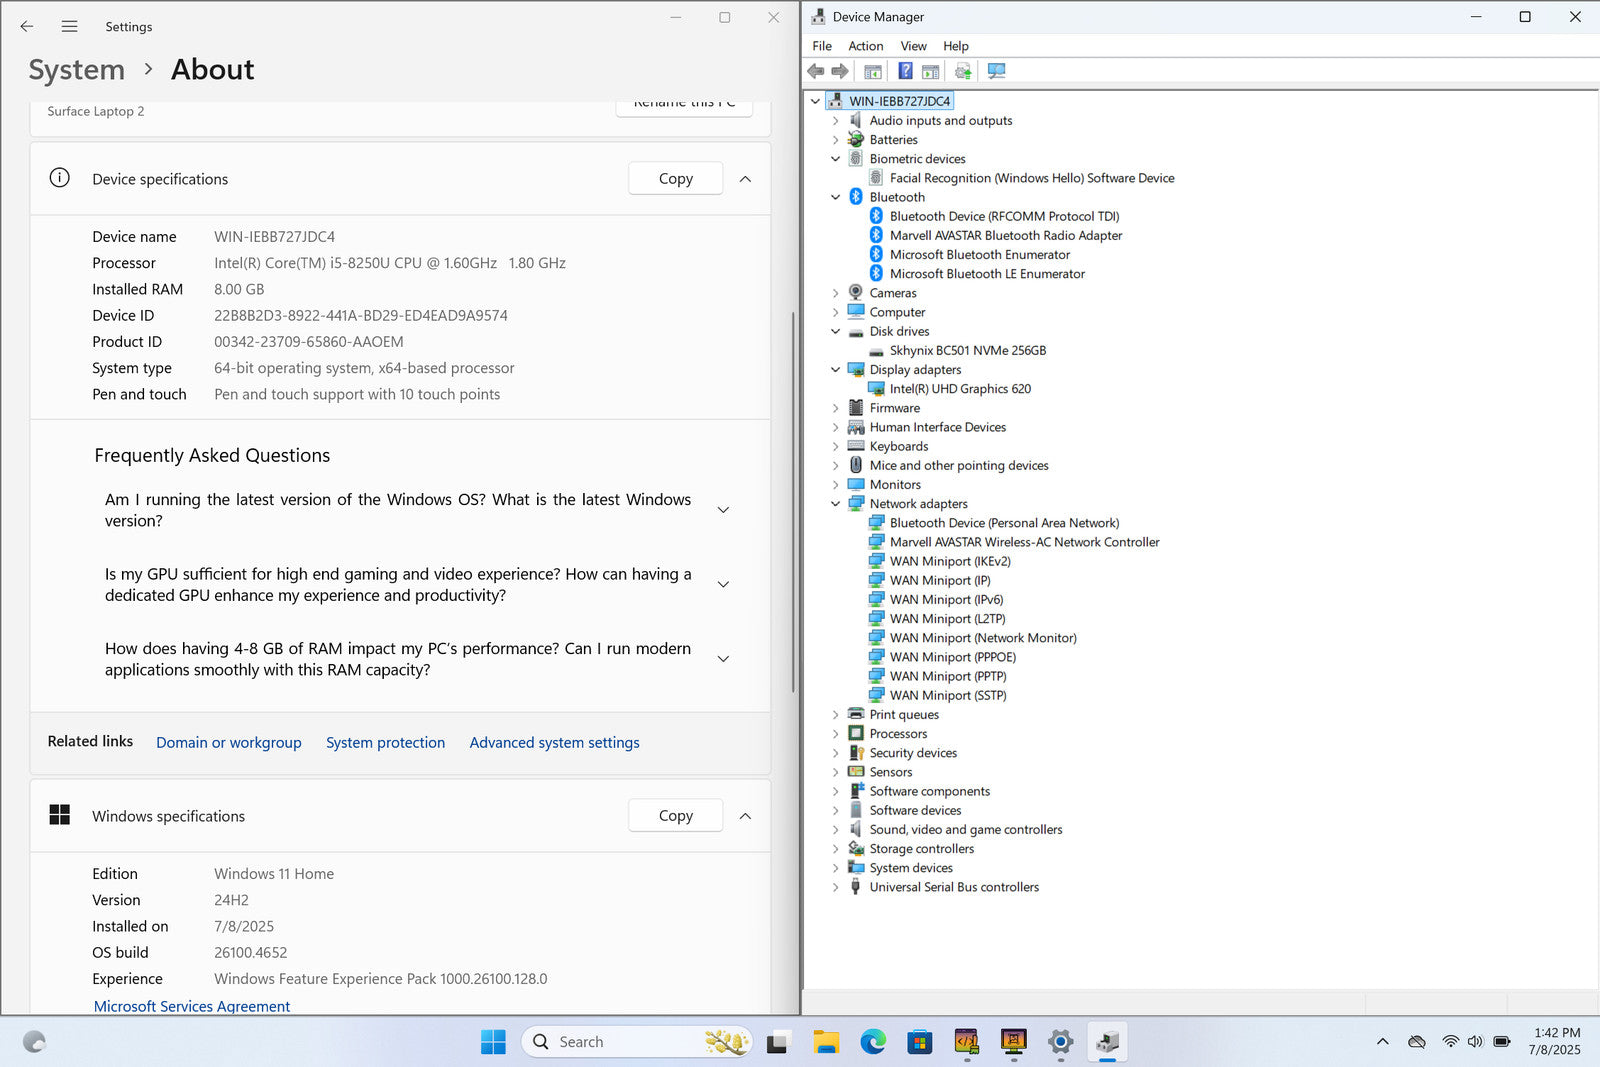Open Microsoft Store from the taskbar

point(919,1042)
